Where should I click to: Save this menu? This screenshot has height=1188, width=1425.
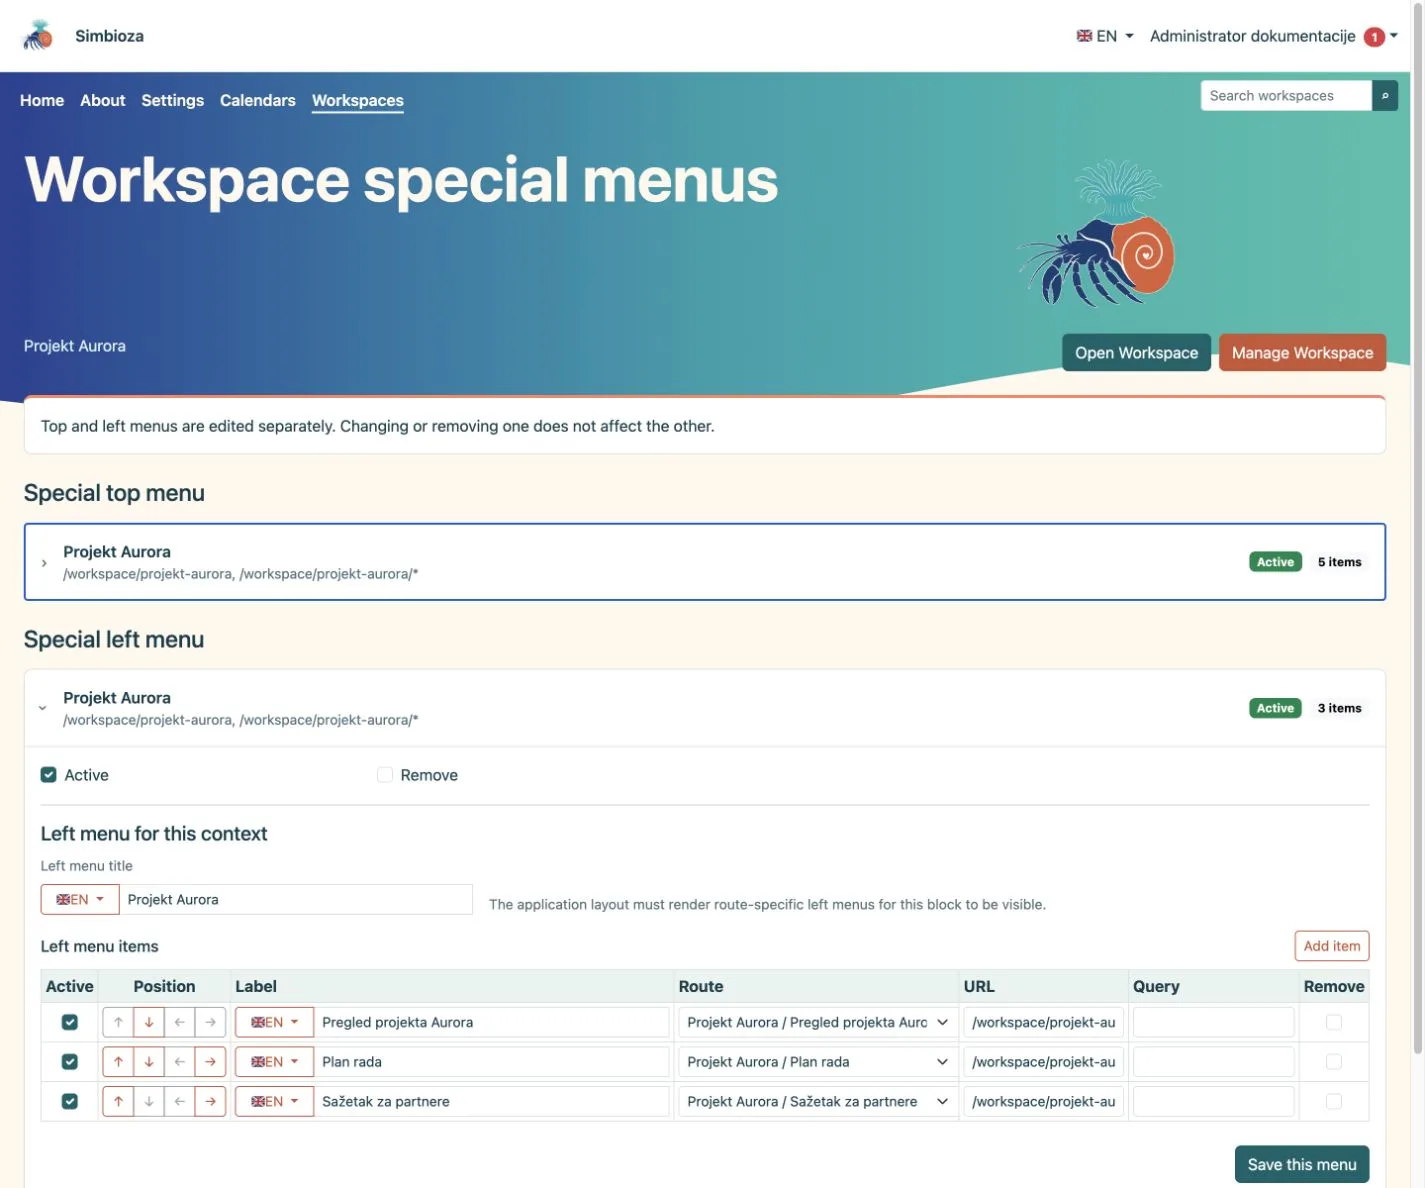1302,1164
